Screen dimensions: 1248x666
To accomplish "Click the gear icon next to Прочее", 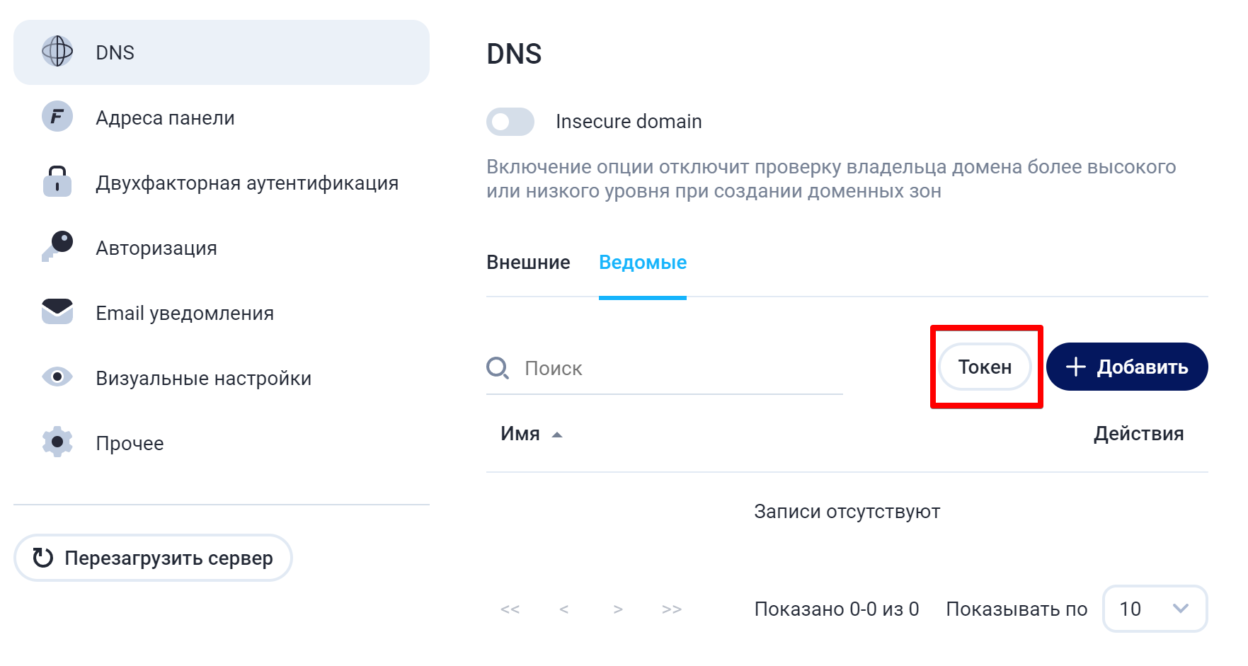I will (x=57, y=442).
